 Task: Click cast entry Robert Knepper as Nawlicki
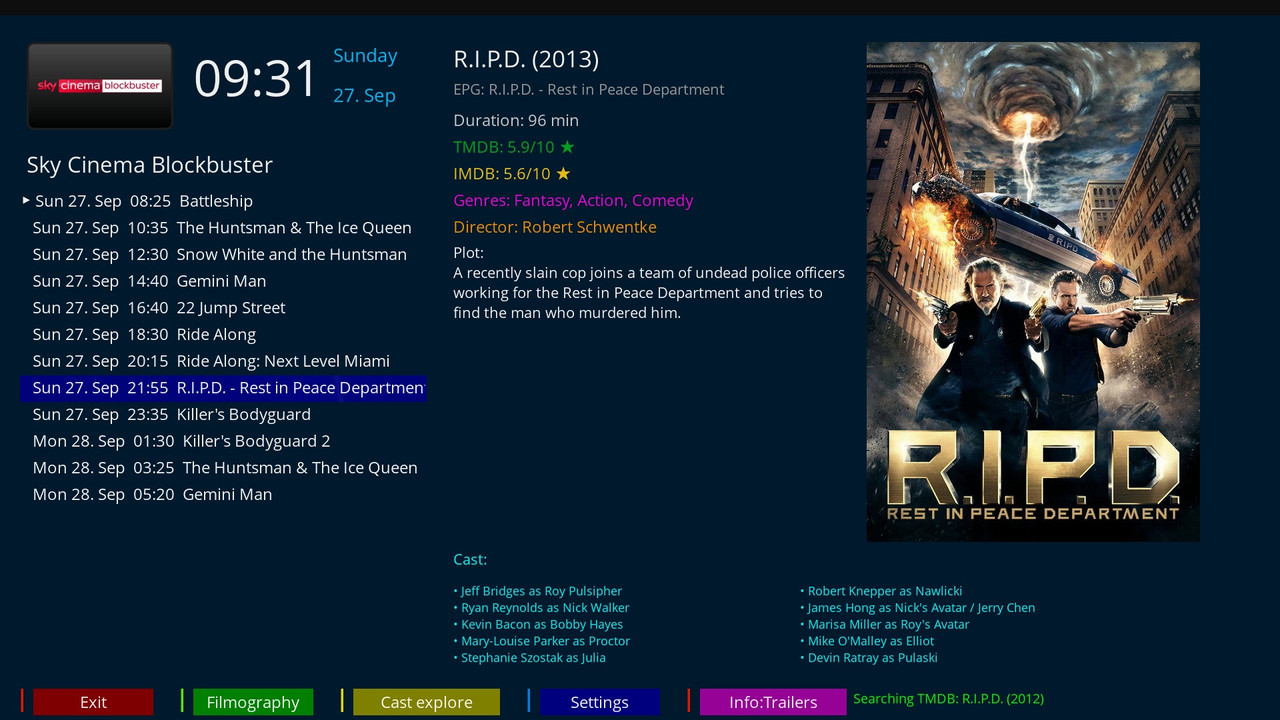881,591
